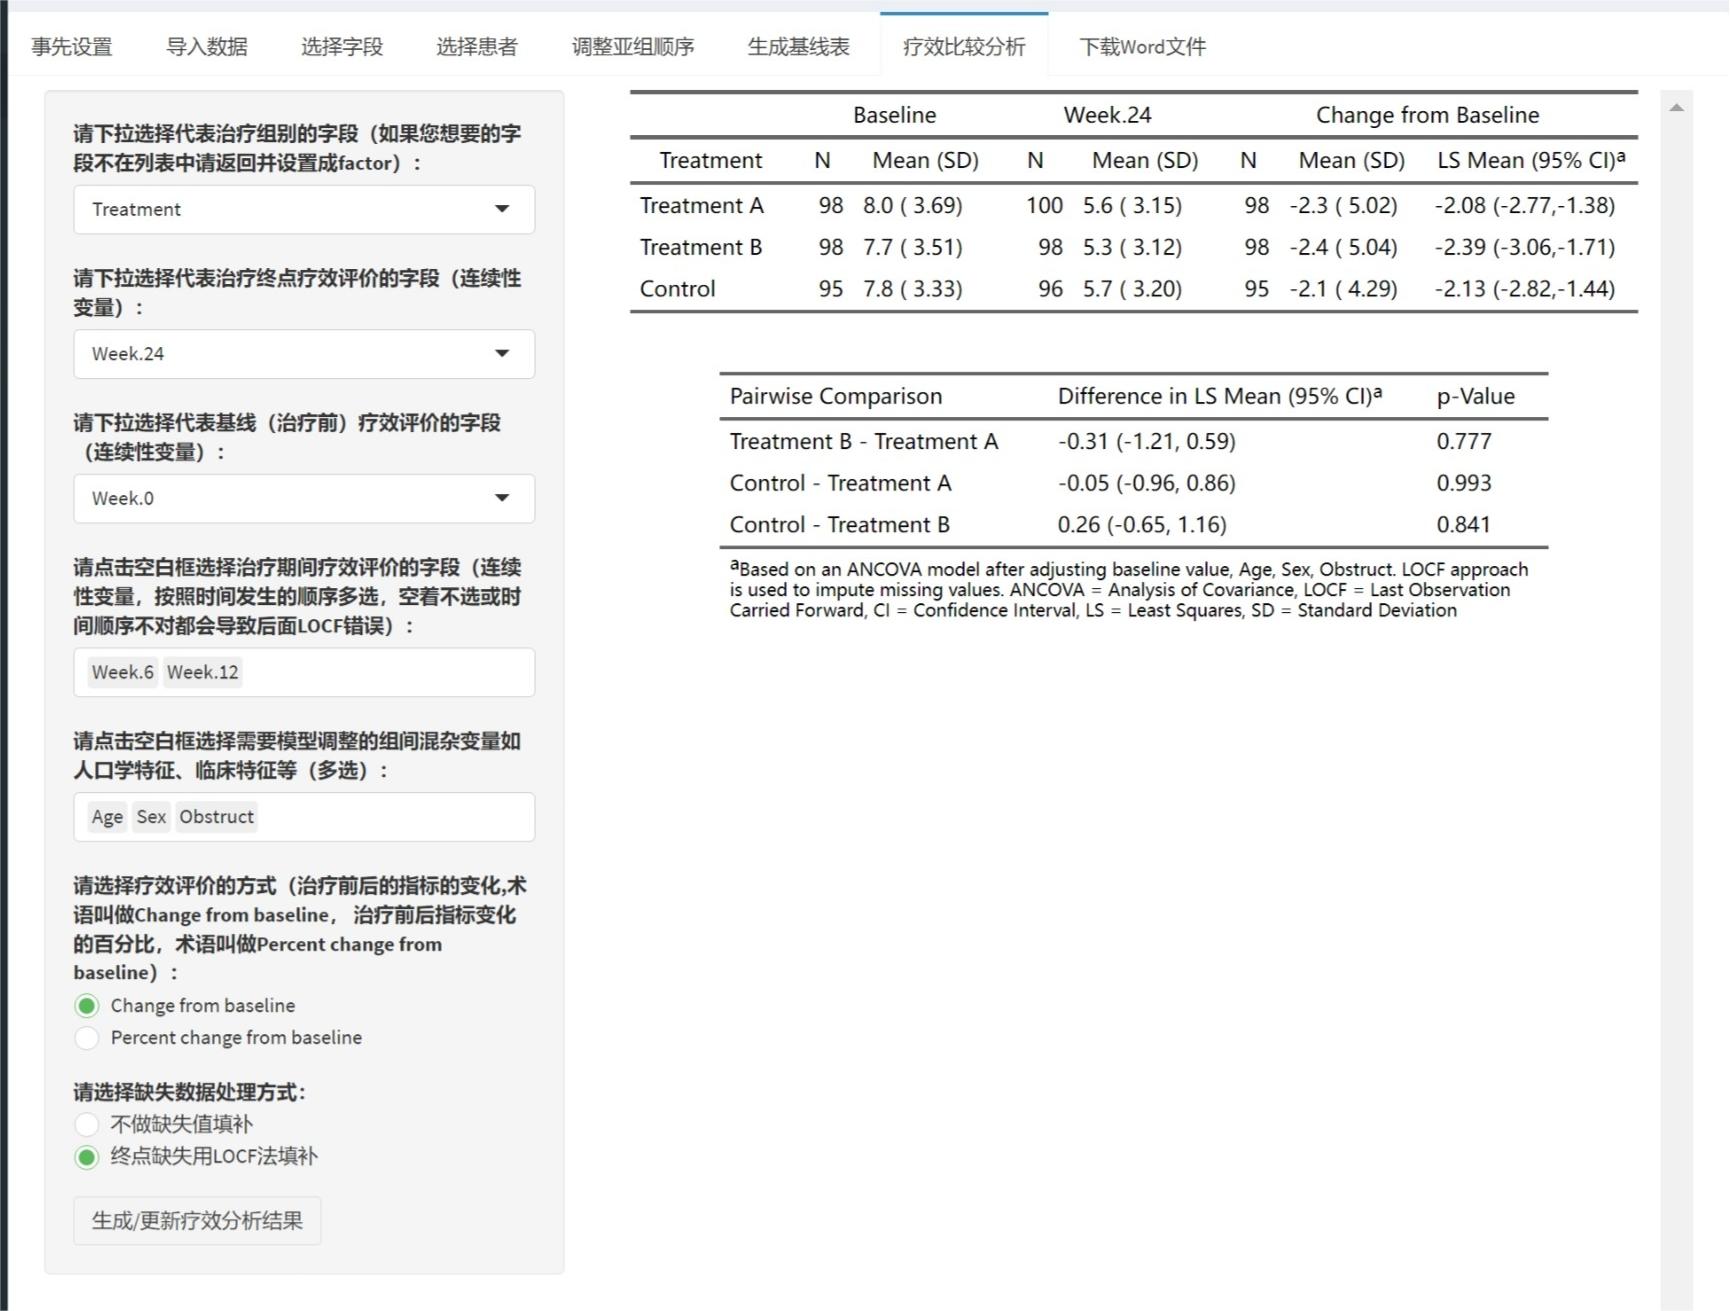Click empty area of Week.6 Week.12 field

click(388, 672)
